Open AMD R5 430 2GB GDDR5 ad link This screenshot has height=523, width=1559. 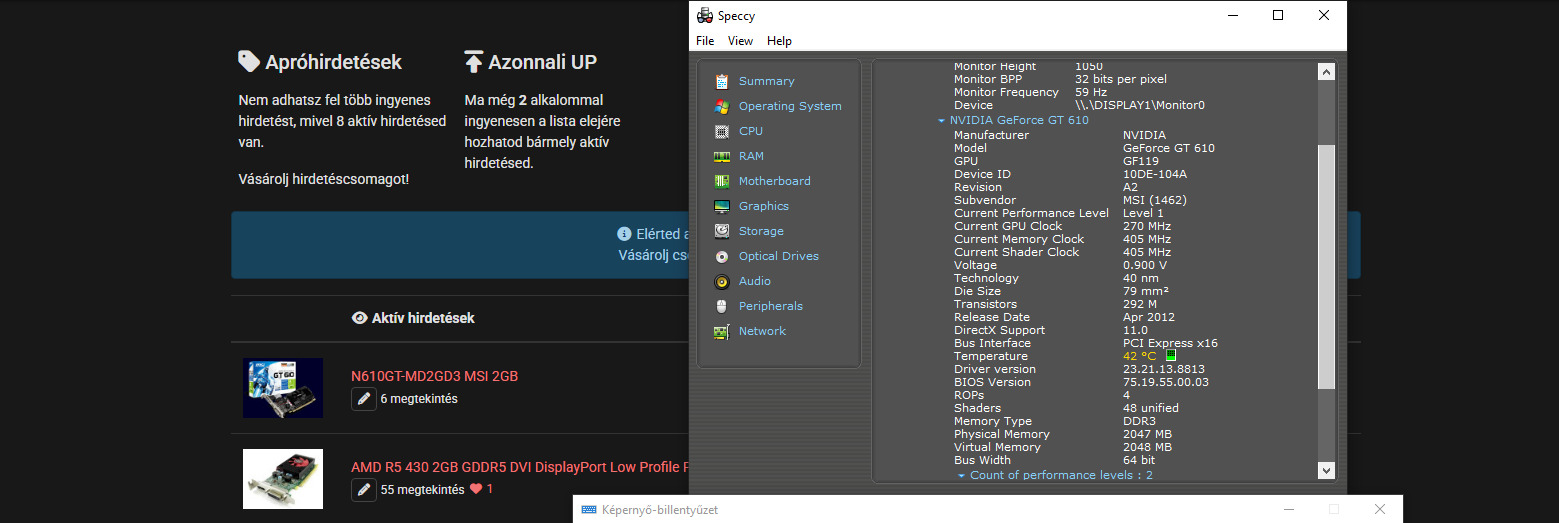[520, 467]
